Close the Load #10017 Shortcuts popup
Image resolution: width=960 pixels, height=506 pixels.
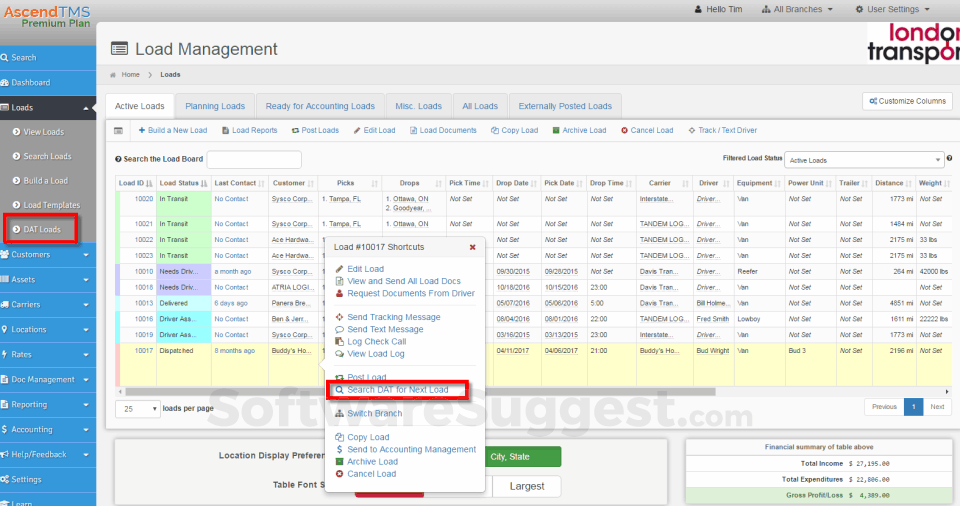click(x=473, y=246)
